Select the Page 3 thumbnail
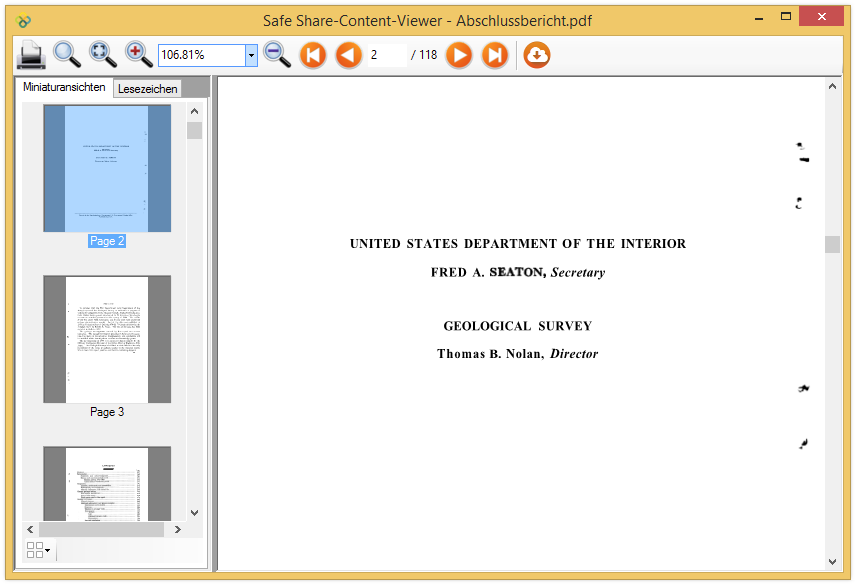This screenshot has width=855, height=585. tap(107, 339)
